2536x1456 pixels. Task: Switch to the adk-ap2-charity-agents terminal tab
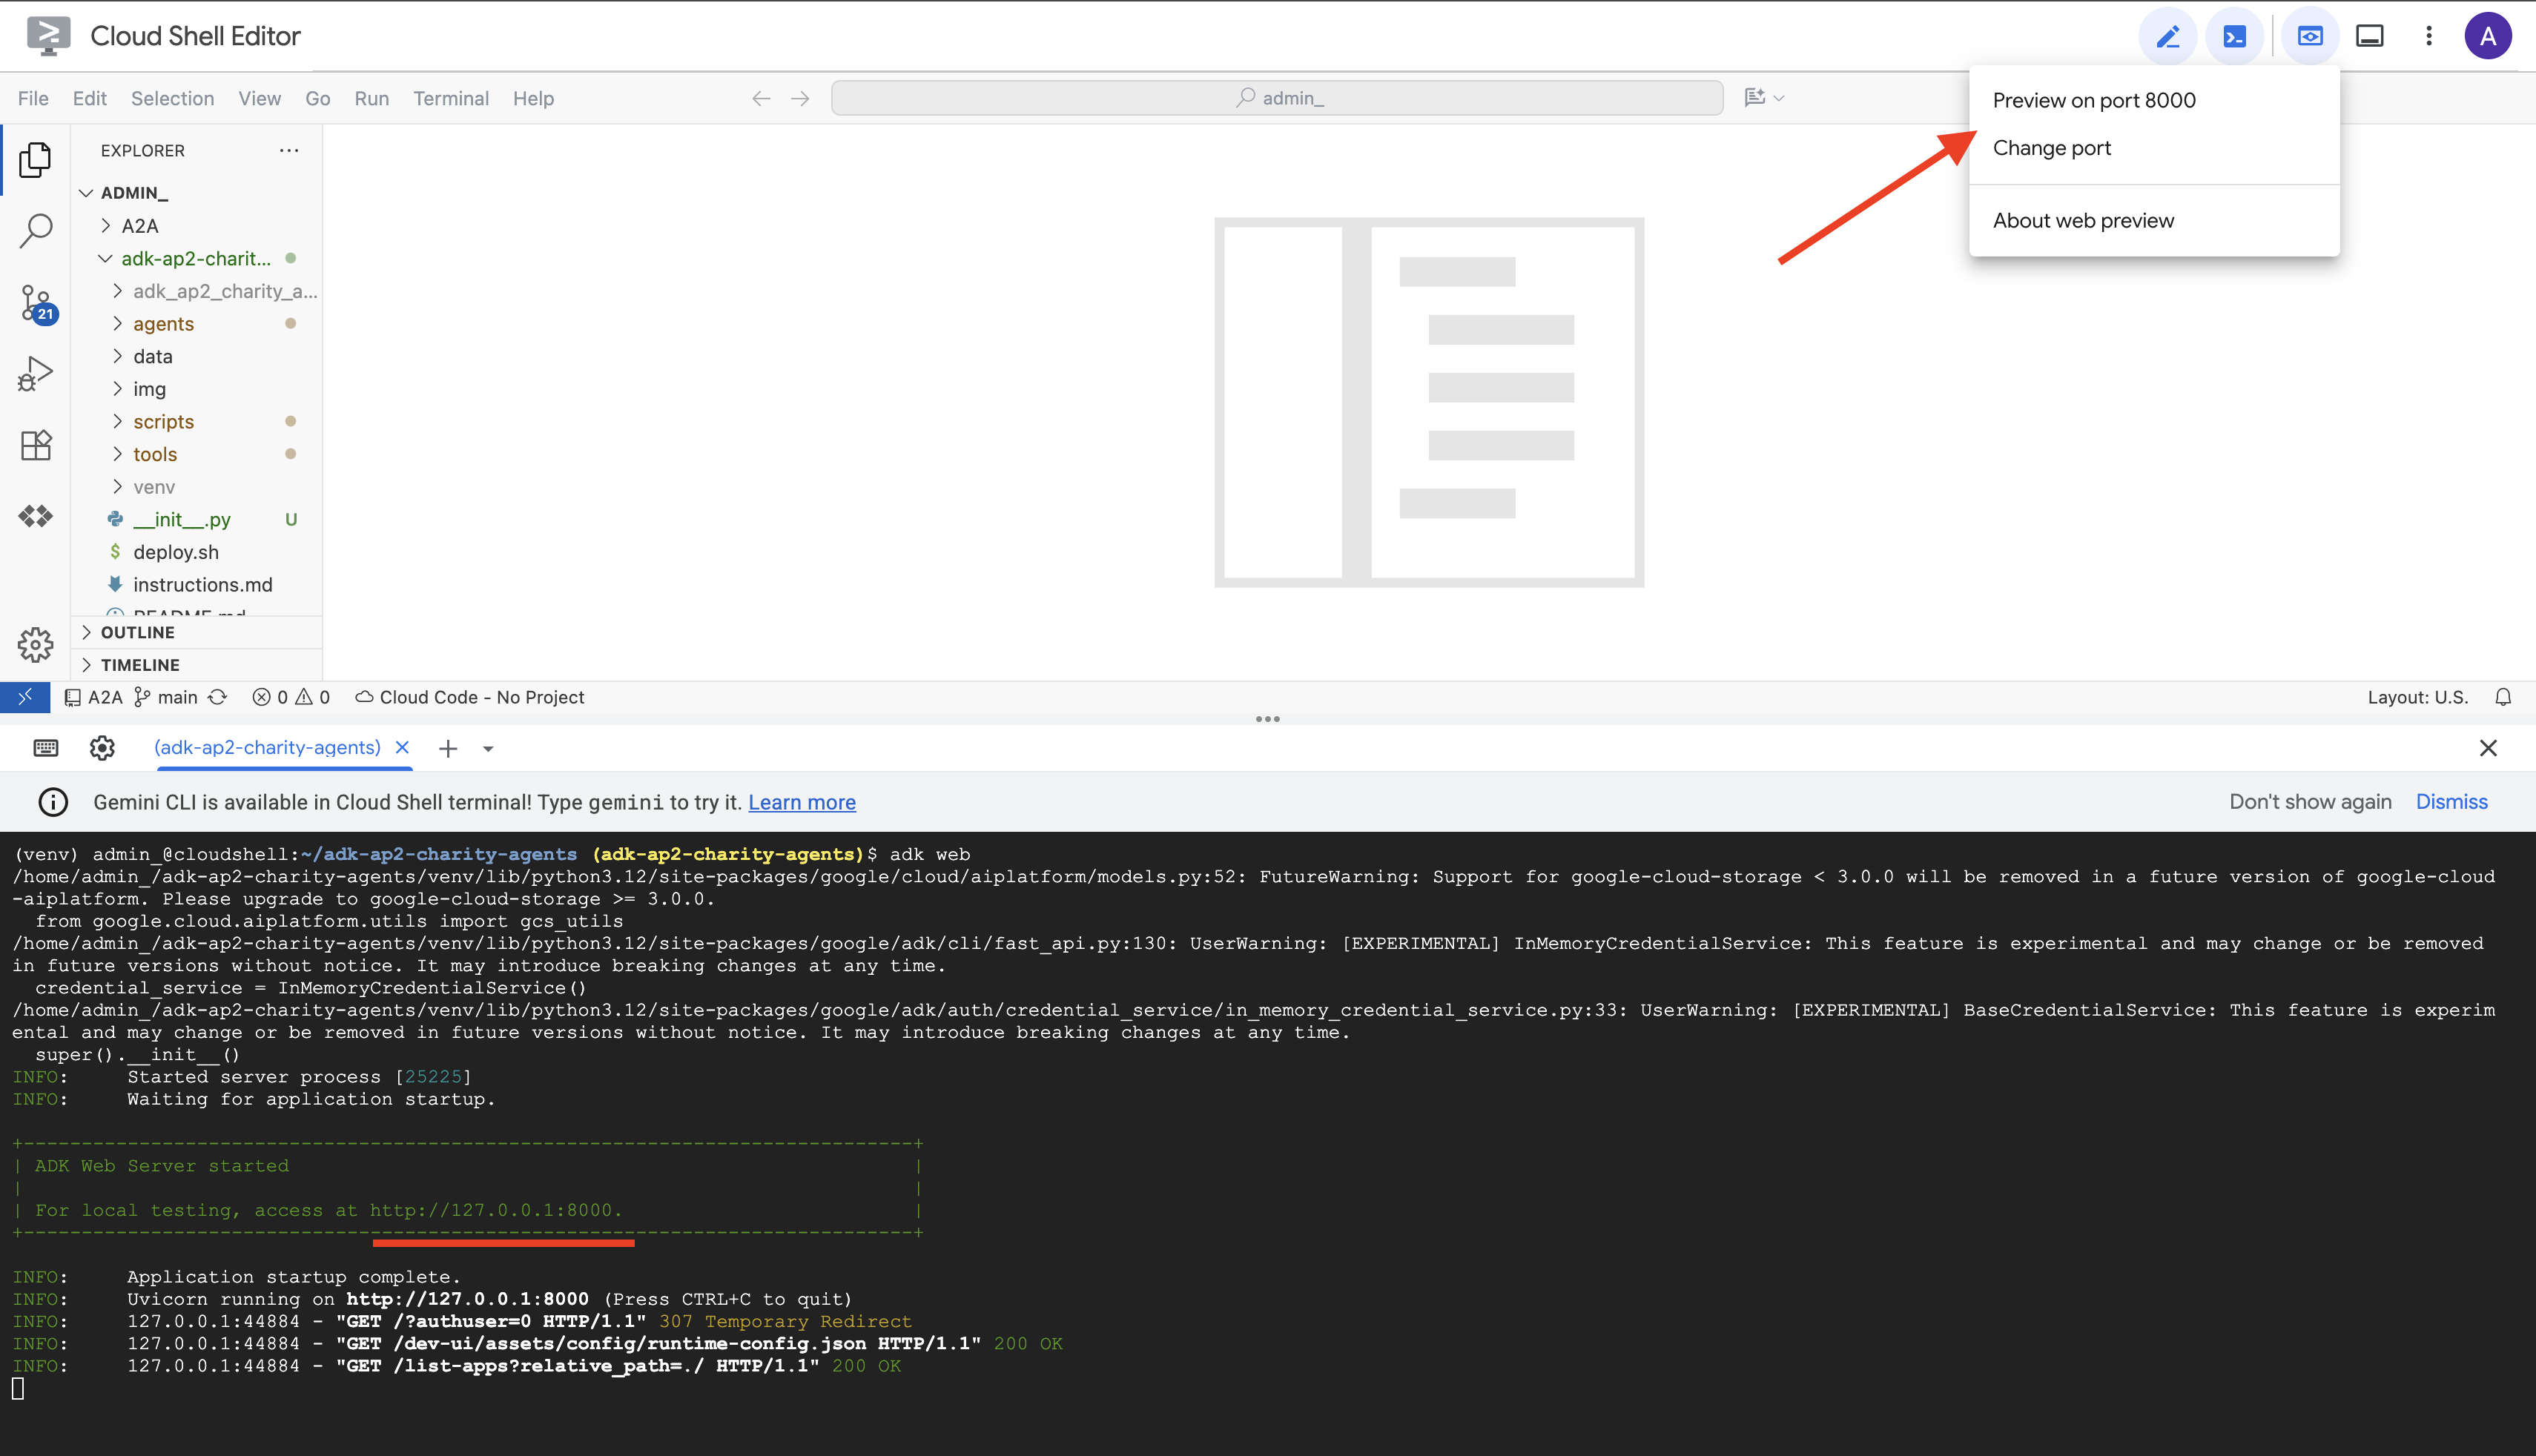point(268,747)
